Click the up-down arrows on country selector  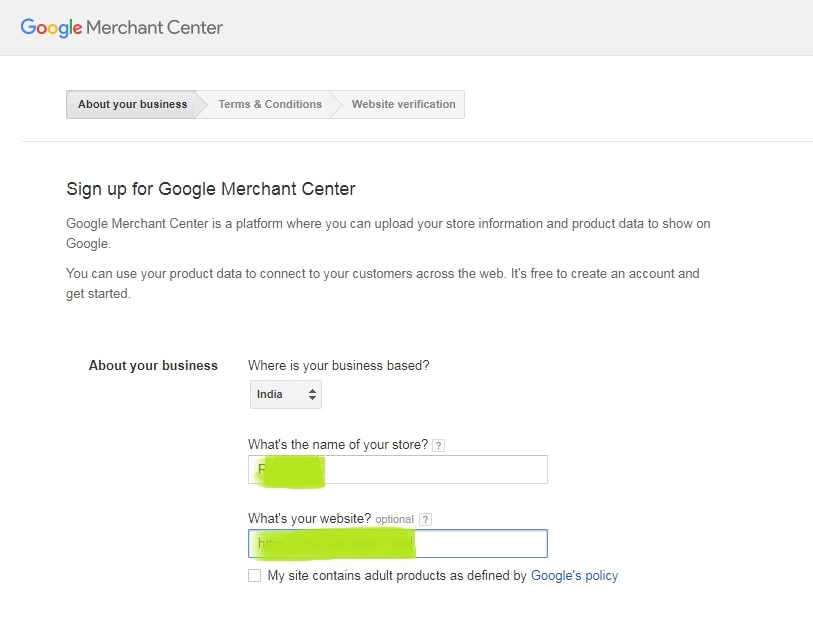tap(312, 395)
